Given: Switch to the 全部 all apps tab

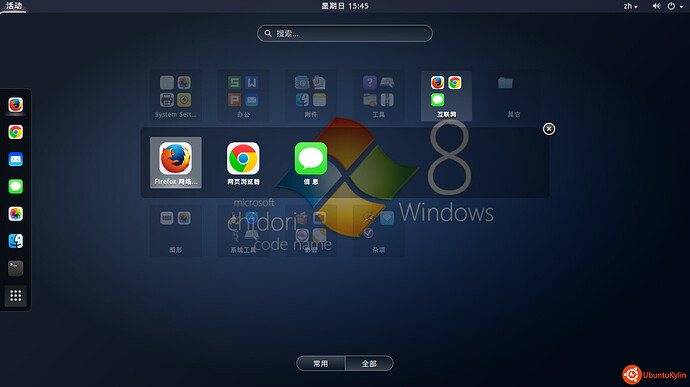Looking at the screenshot, I should tap(369, 363).
